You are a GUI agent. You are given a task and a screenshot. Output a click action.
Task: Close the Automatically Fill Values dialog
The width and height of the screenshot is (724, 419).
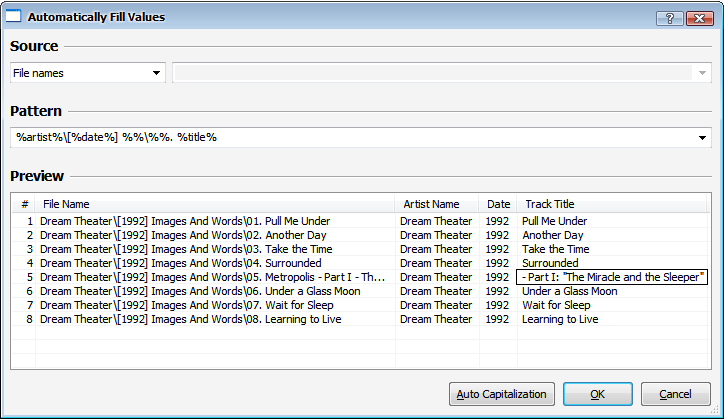point(700,18)
